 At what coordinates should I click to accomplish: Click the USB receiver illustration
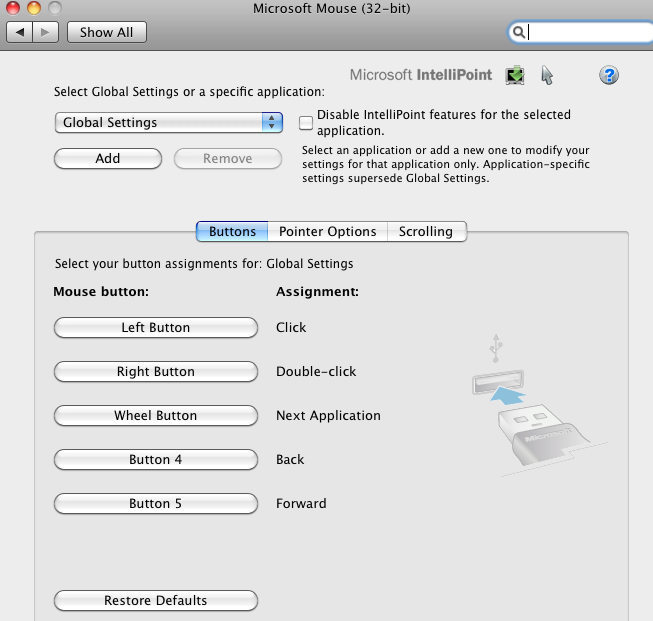pos(540,406)
